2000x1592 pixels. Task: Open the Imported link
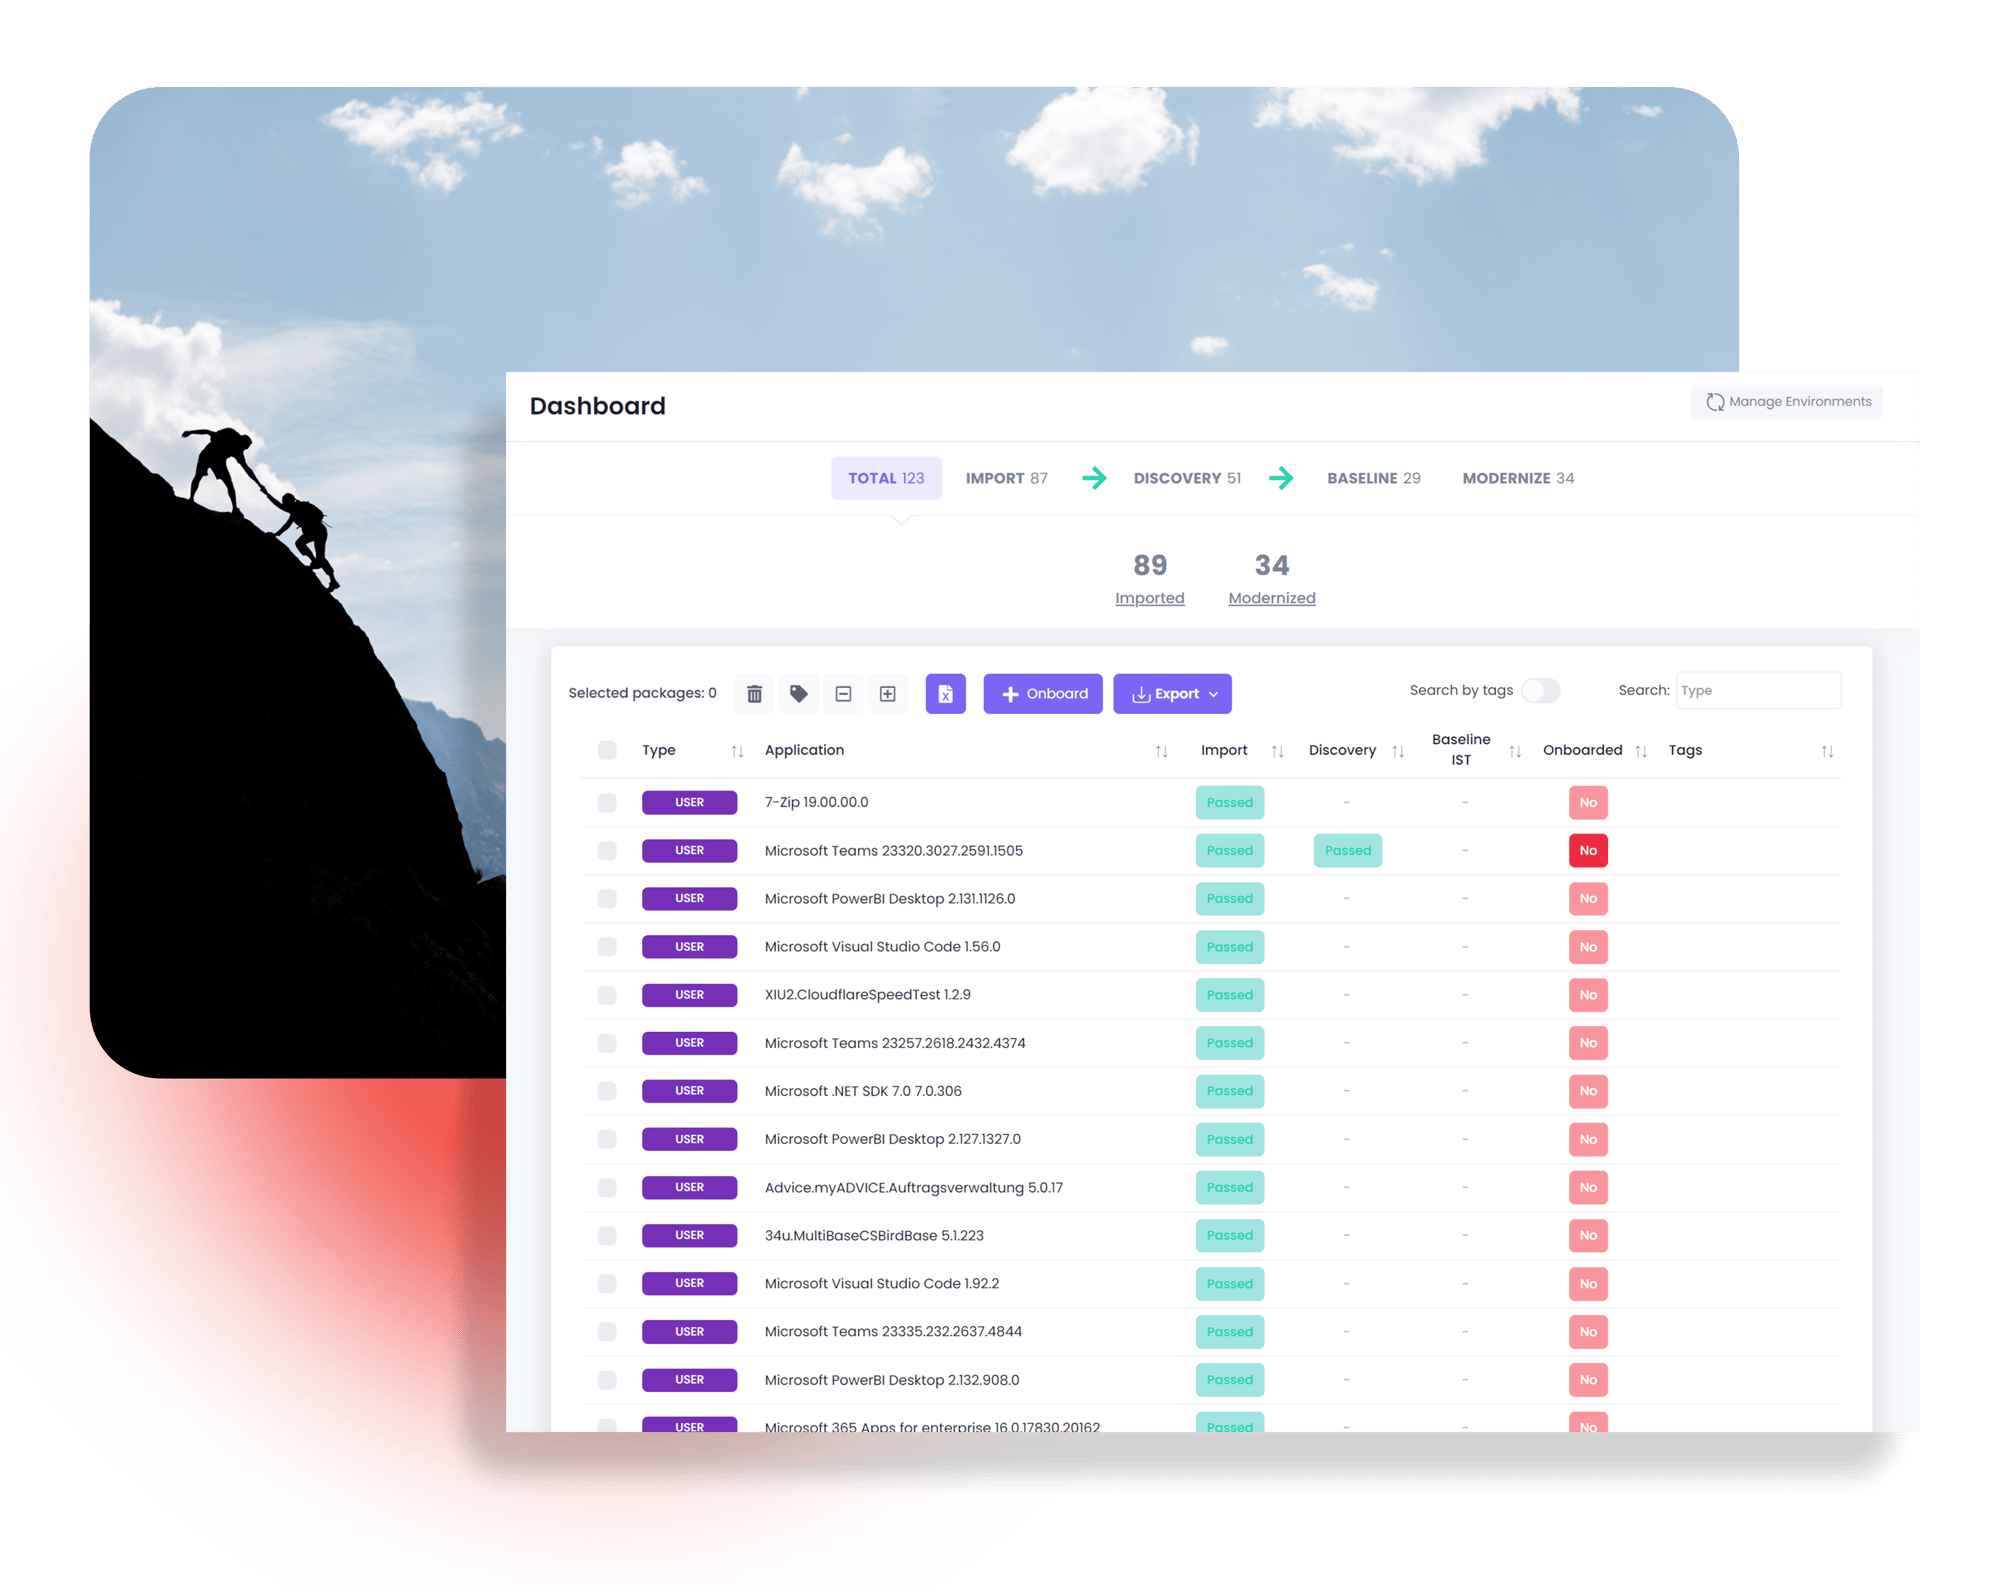coord(1149,598)
